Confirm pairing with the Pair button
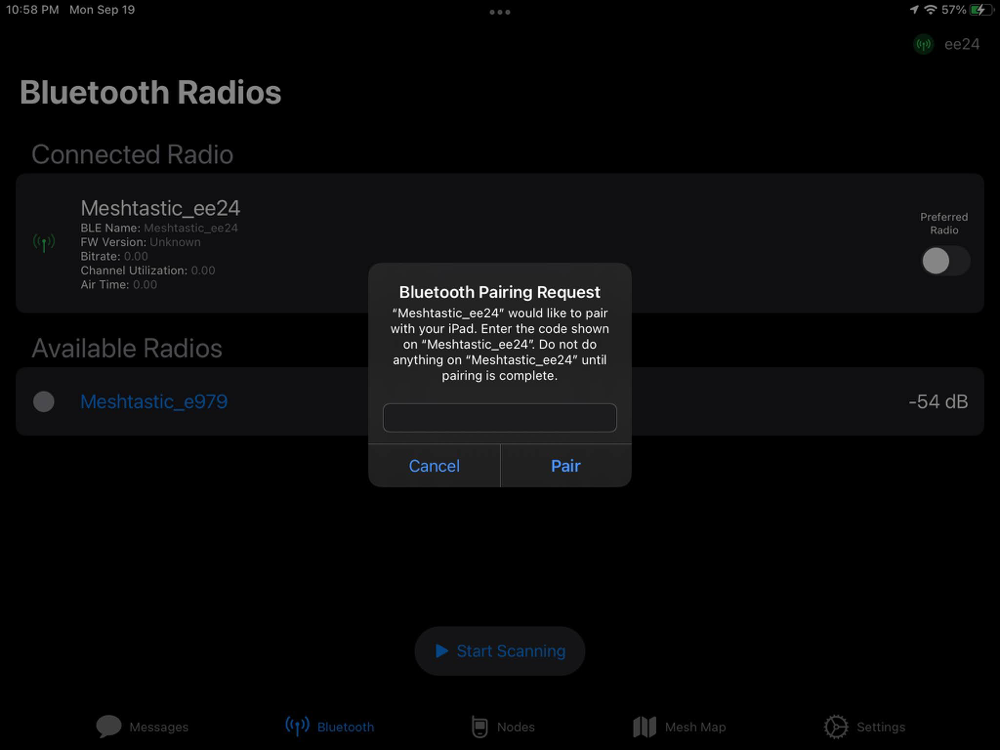This screenshot has height=750, width=1000. (x=566, y=466)
